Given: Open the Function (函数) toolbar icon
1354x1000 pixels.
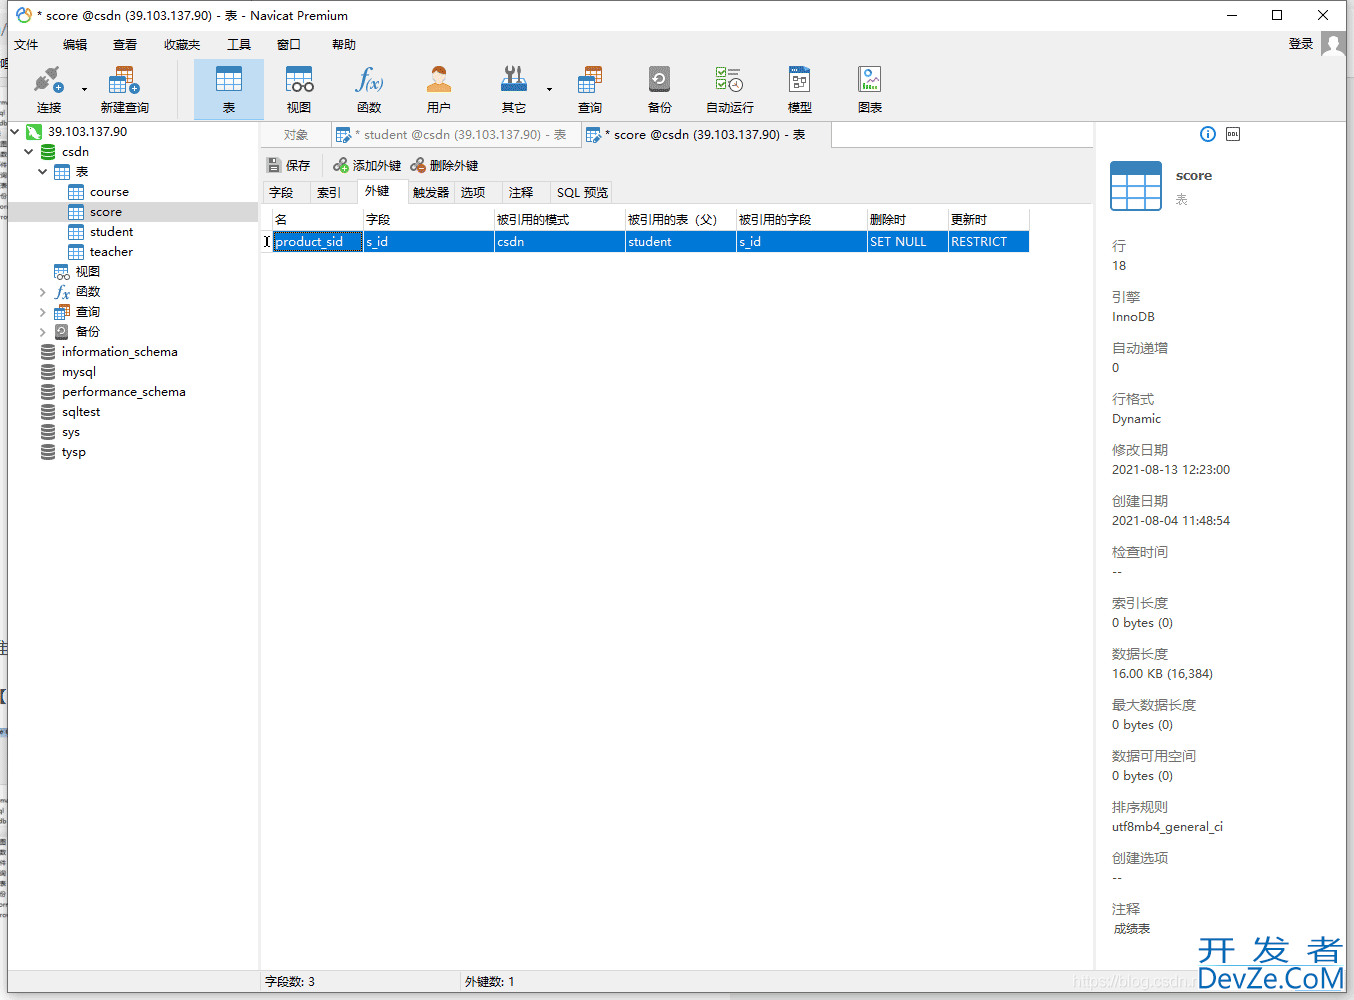Looking at the screenshot, I should (x=369, y=89).
